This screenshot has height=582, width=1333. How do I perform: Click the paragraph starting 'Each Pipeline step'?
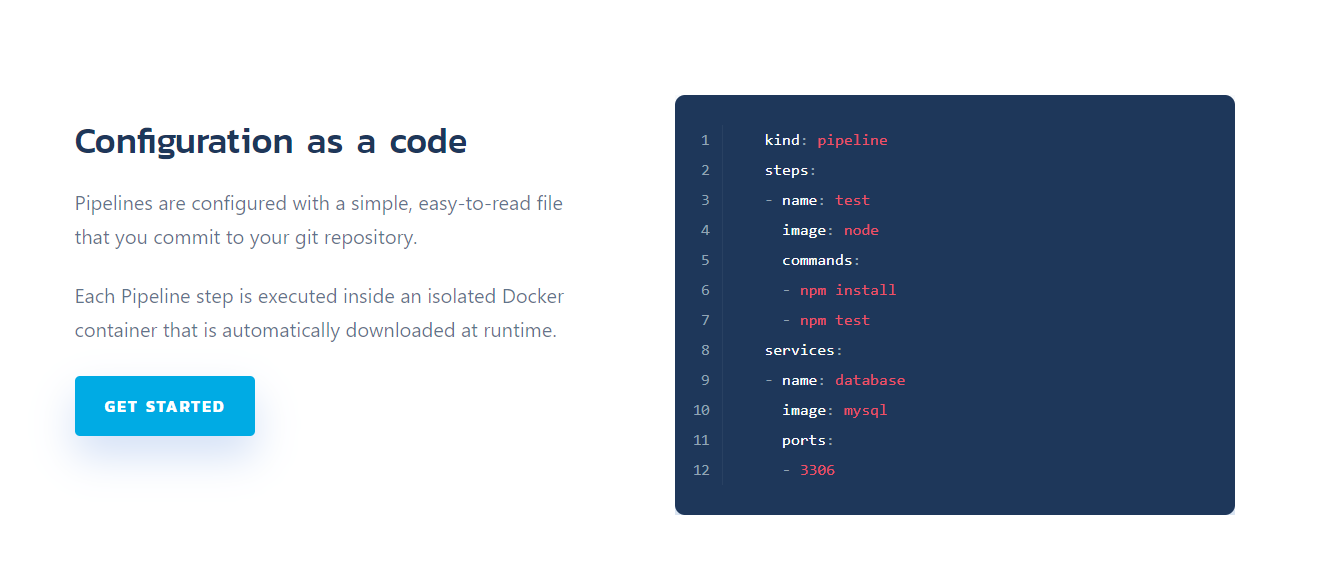click(320, 313)
